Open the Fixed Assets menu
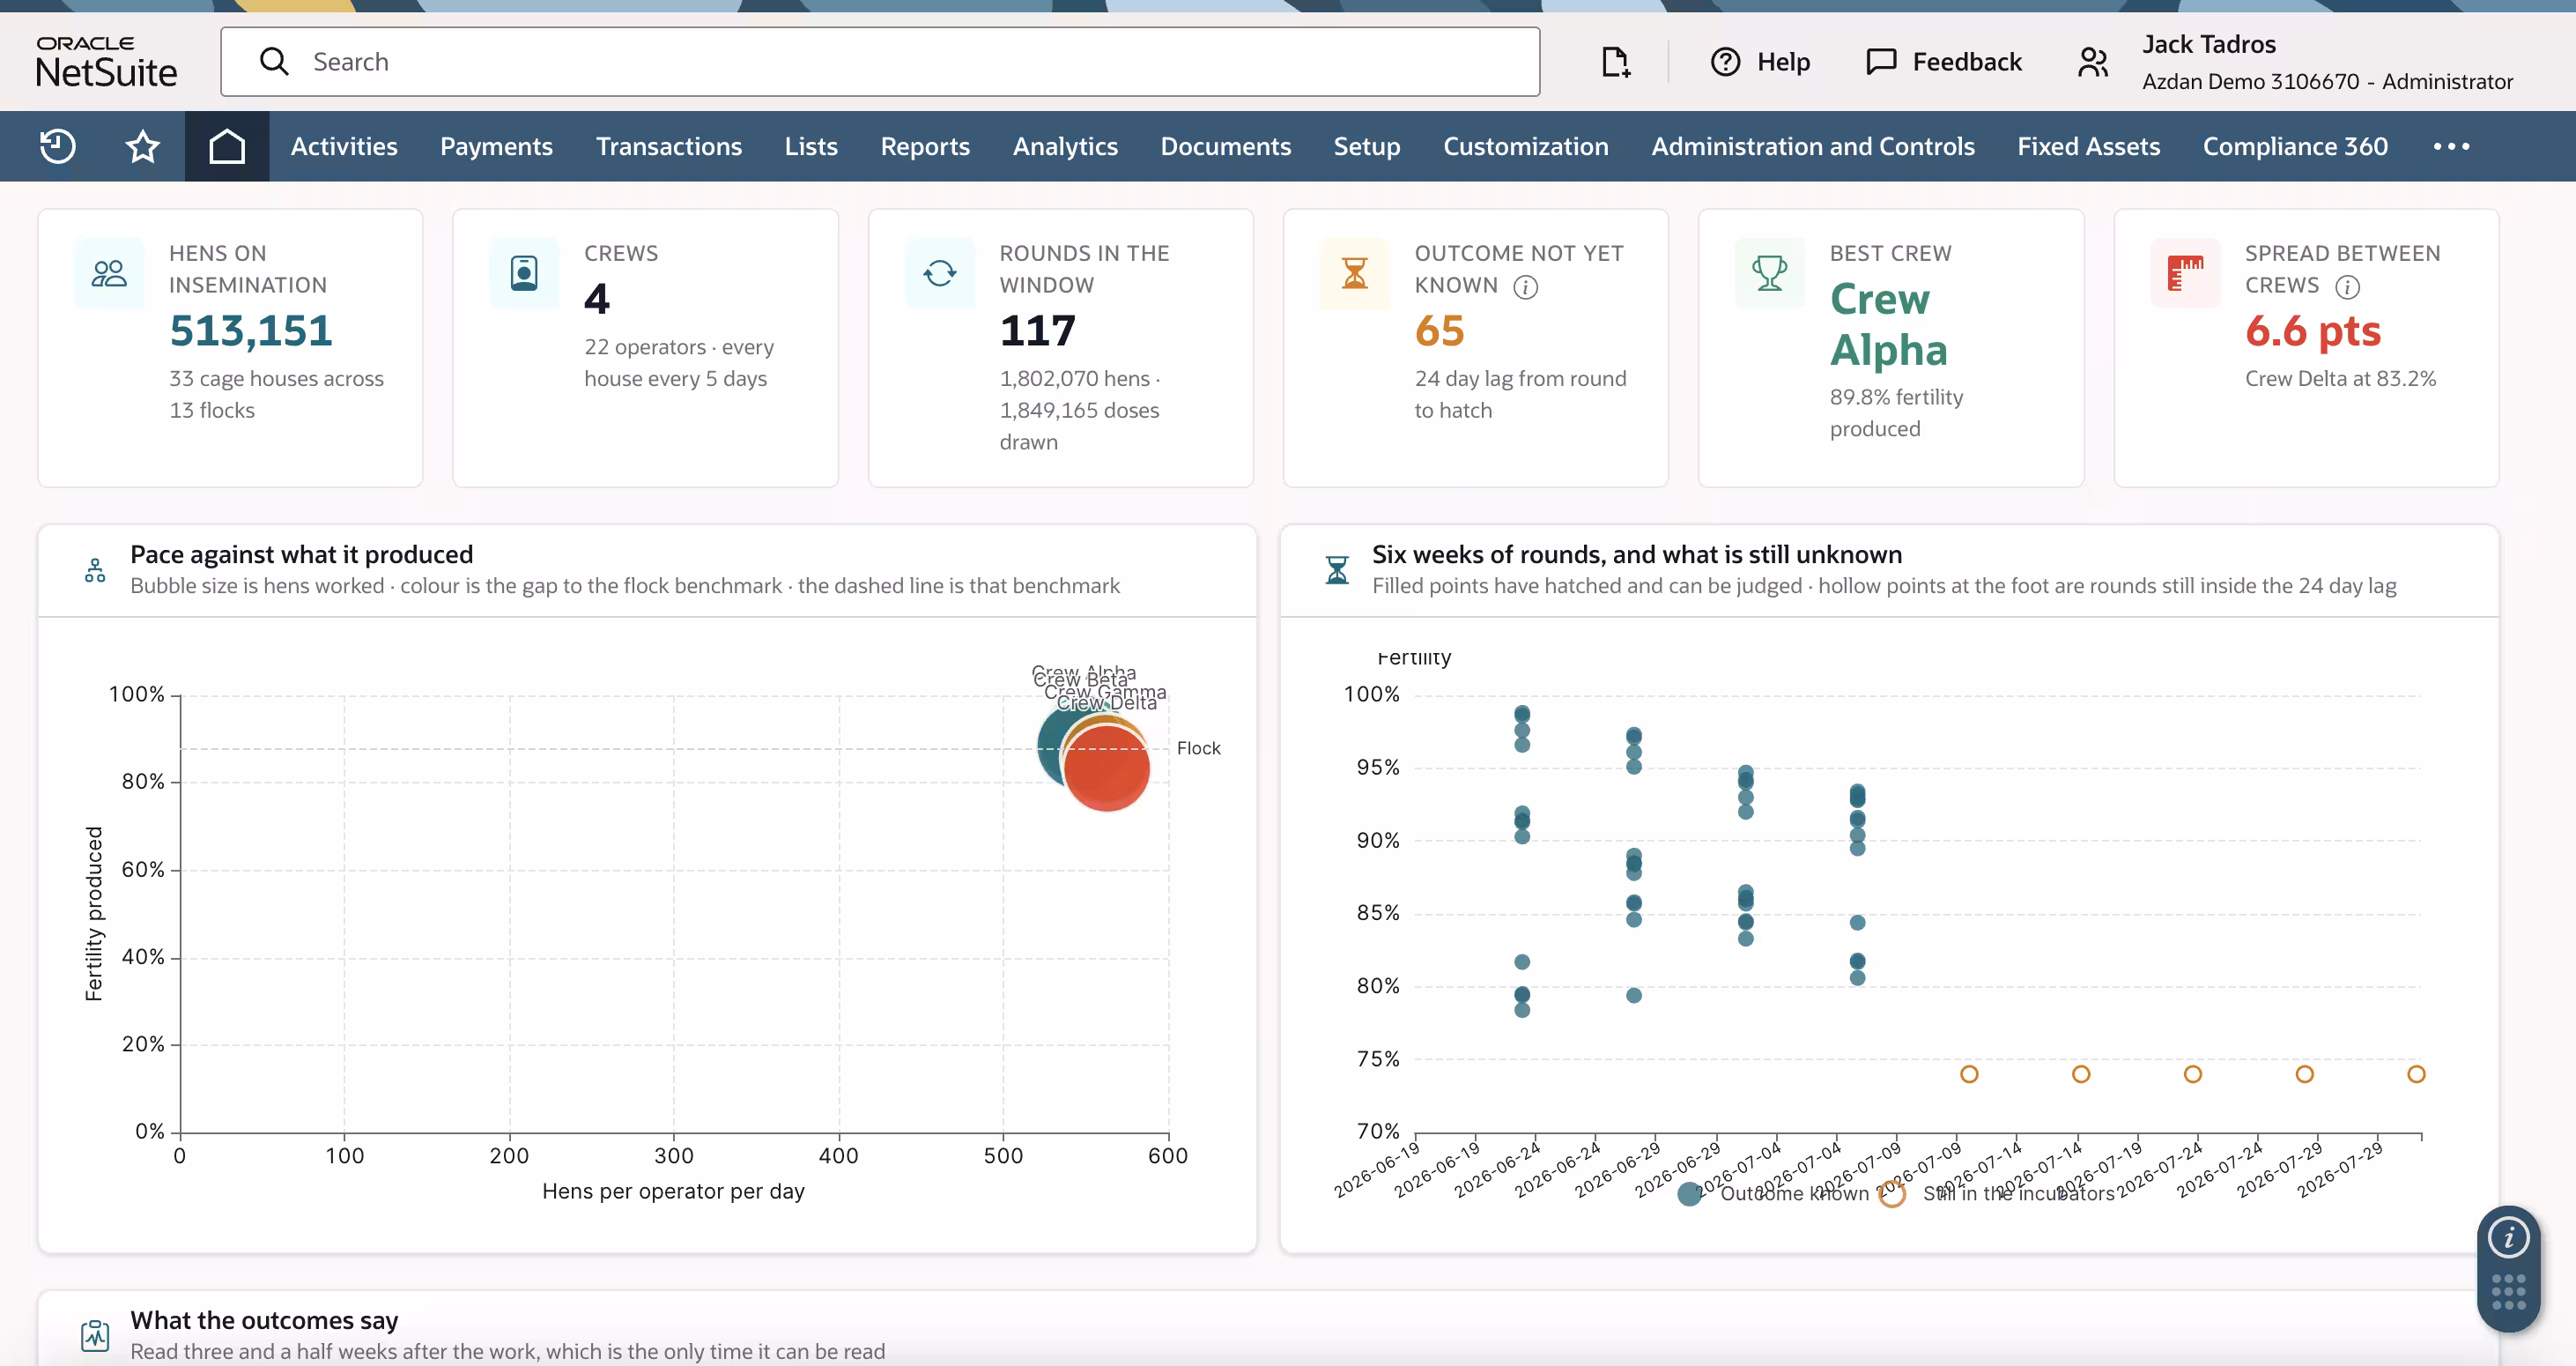This screenshot has width=2576, height=1366. [2089, 146]
